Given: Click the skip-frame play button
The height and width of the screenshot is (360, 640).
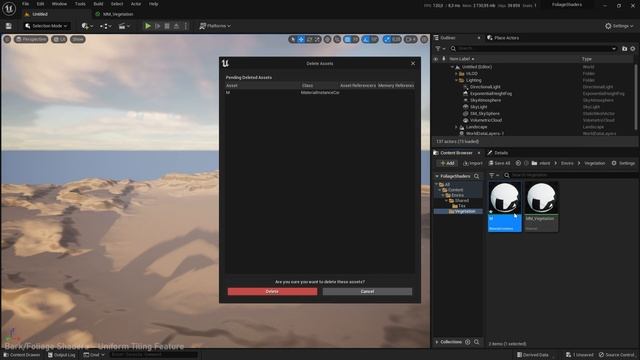Looking at the screenshot, I should coord(158,26).
